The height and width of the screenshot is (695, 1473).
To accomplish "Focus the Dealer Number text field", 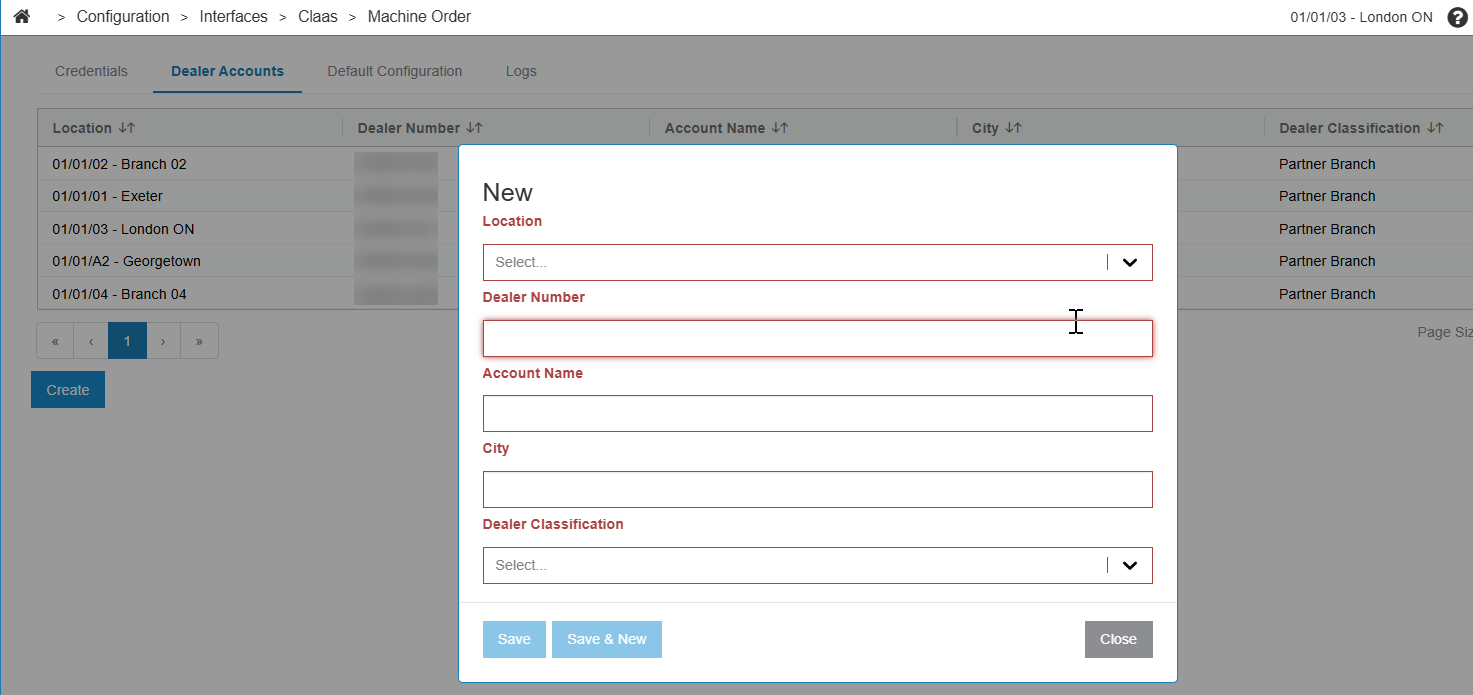I will click(x=817, y=339).
